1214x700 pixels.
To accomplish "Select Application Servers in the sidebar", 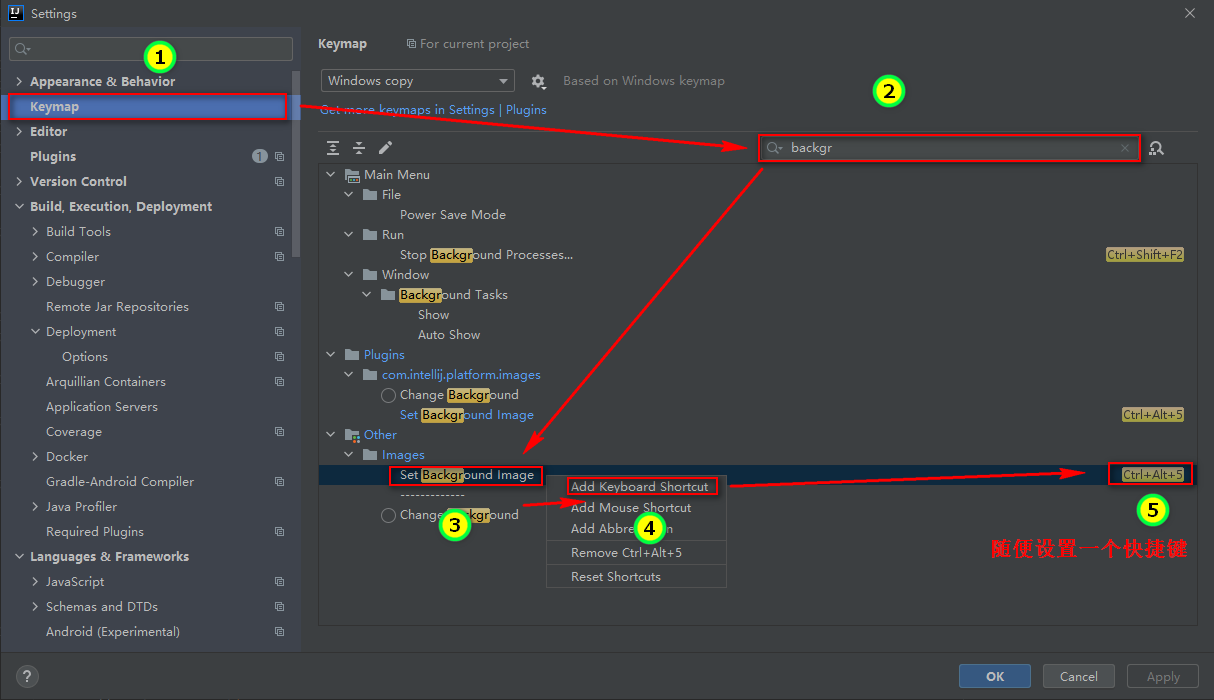I will [x=102, y=407].
